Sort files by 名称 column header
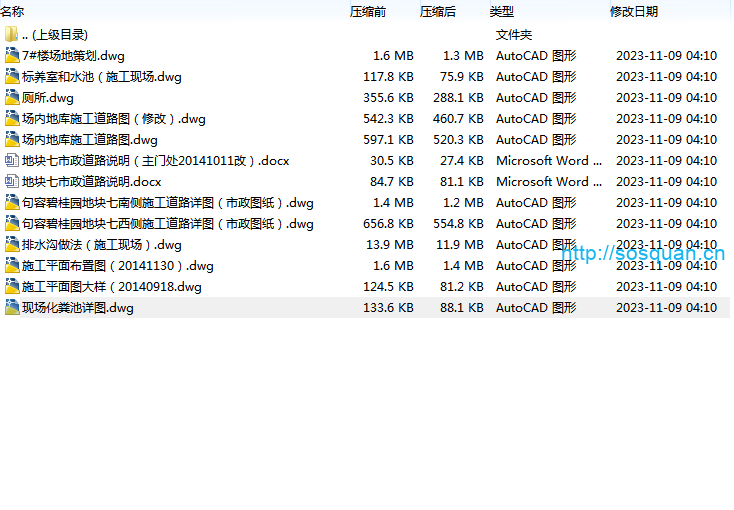 (12, 11)
